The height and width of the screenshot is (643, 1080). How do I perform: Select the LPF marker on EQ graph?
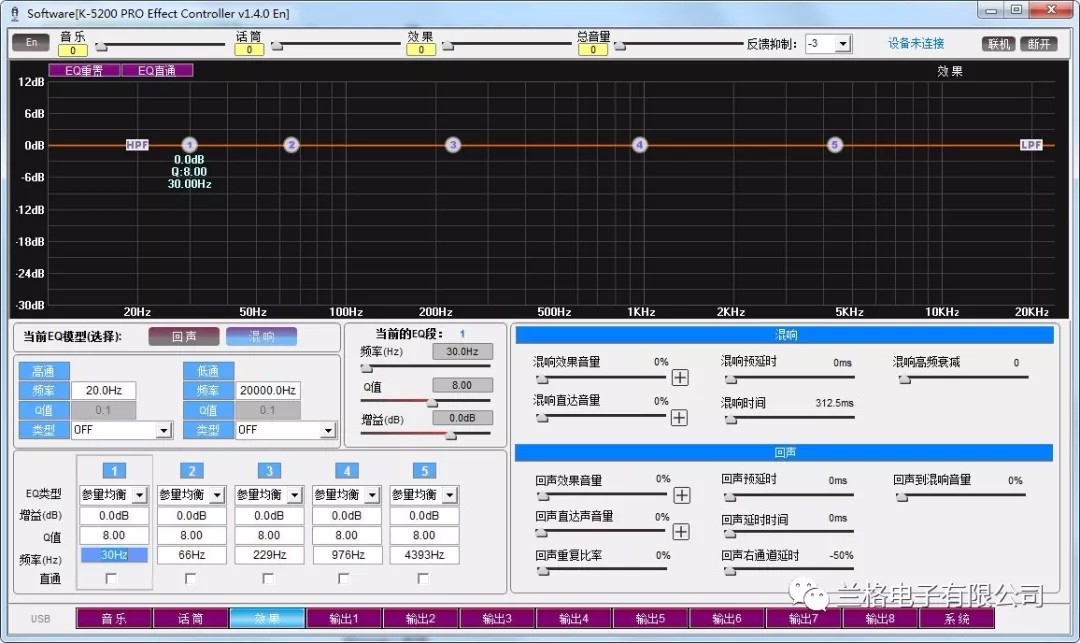[x=1031, y=145]
